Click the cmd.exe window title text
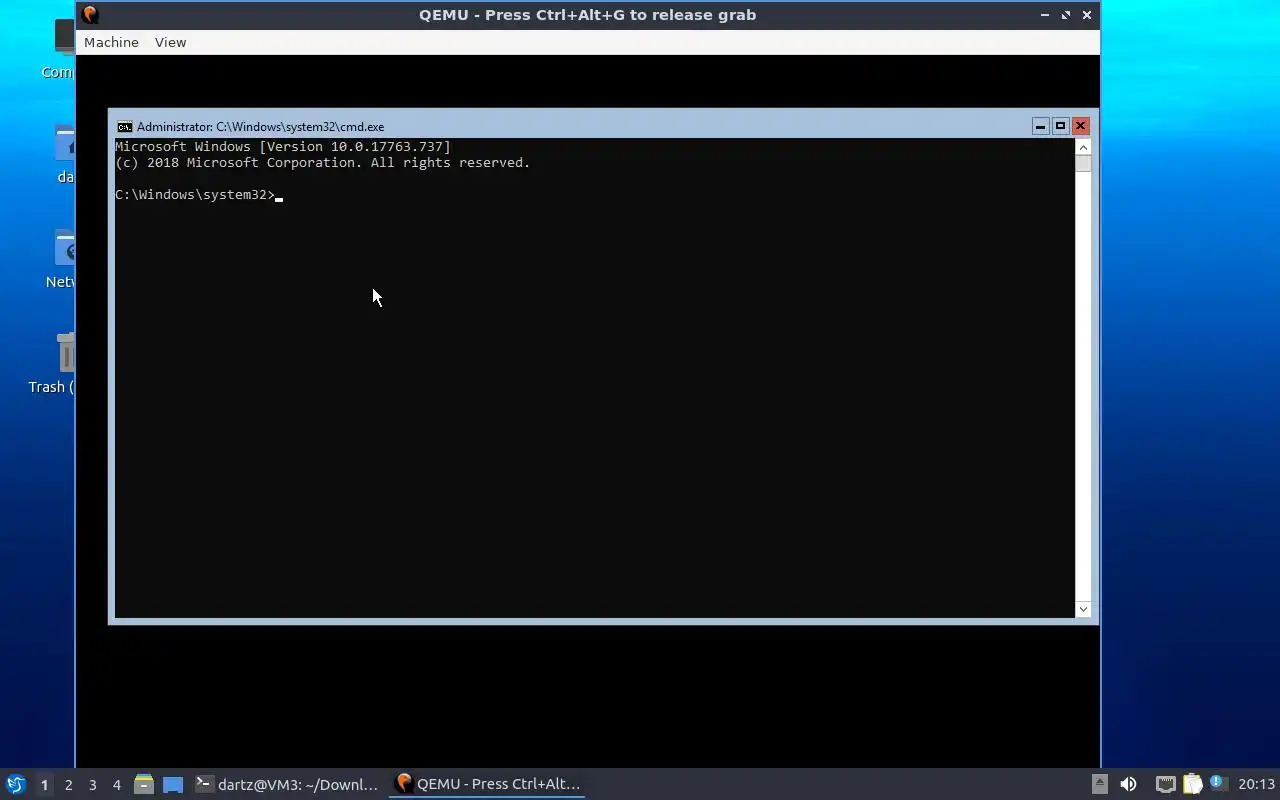 pos(260,127)
